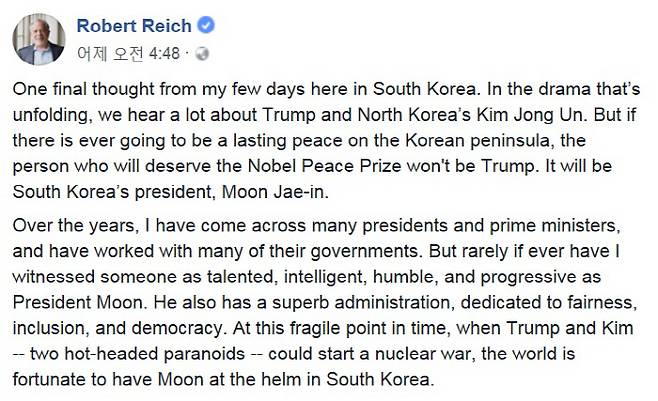Click the Robert Reich name link
This screenshot has height=401, width=658.
click(134, 26)
